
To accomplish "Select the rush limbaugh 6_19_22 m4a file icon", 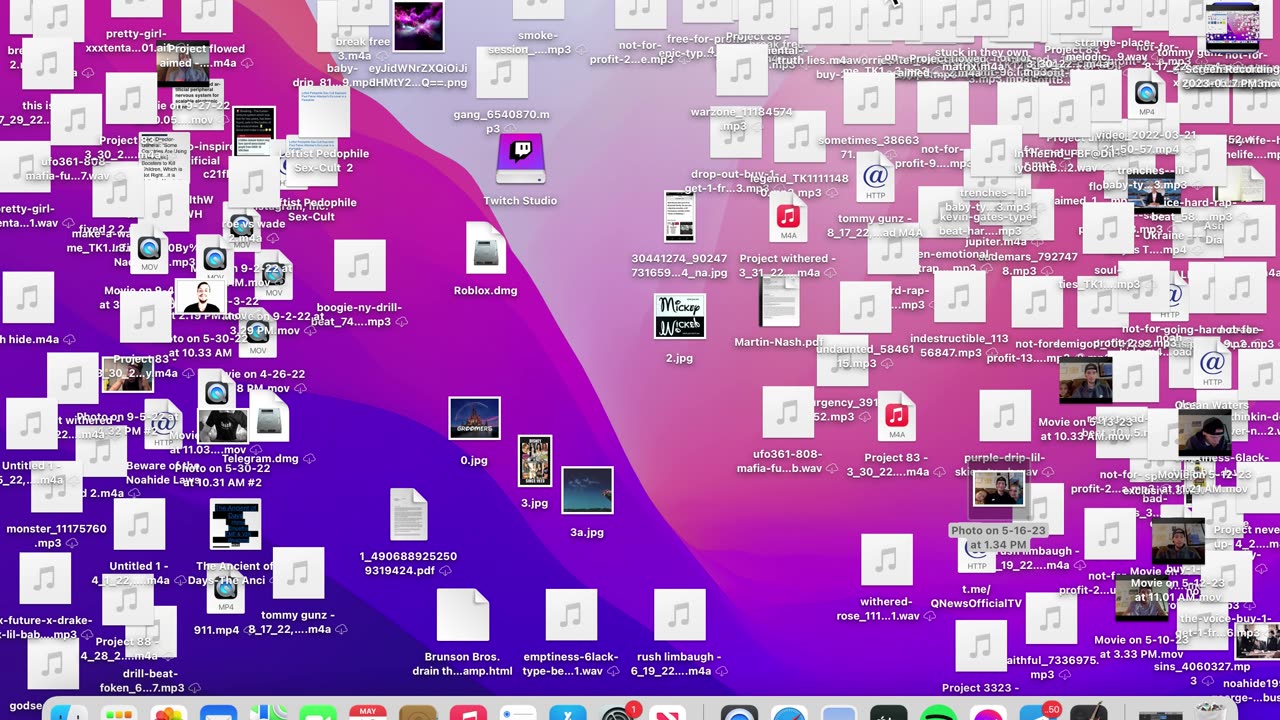I will pyautogui.click(x=679, y=615).
